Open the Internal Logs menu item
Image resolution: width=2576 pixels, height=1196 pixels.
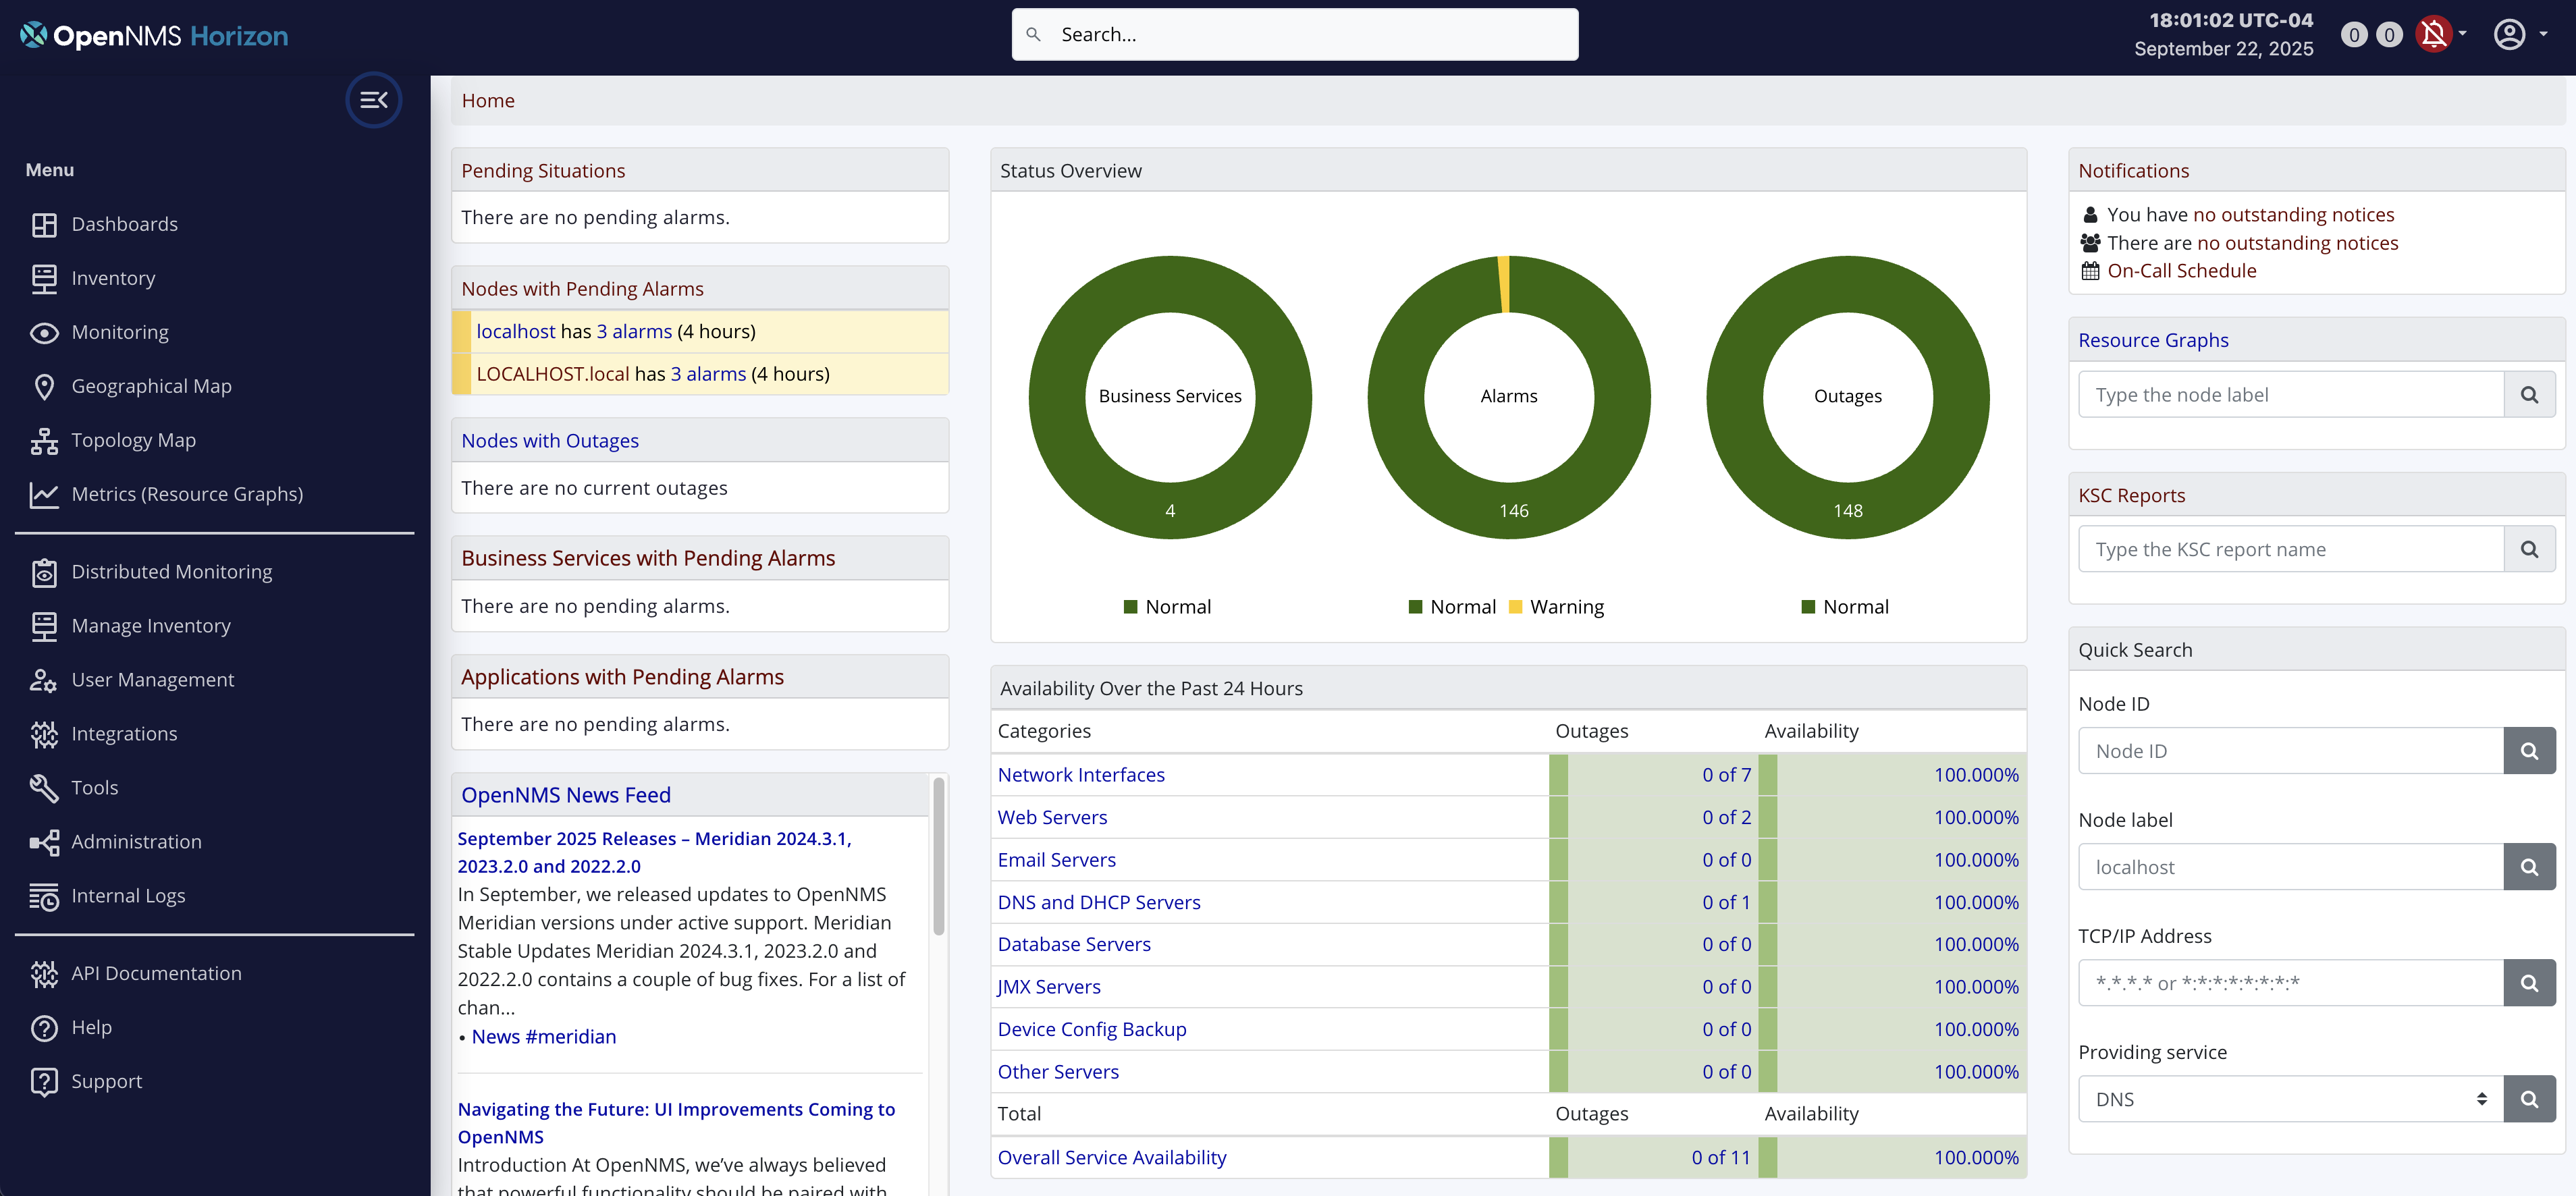[x=128, y=896]
